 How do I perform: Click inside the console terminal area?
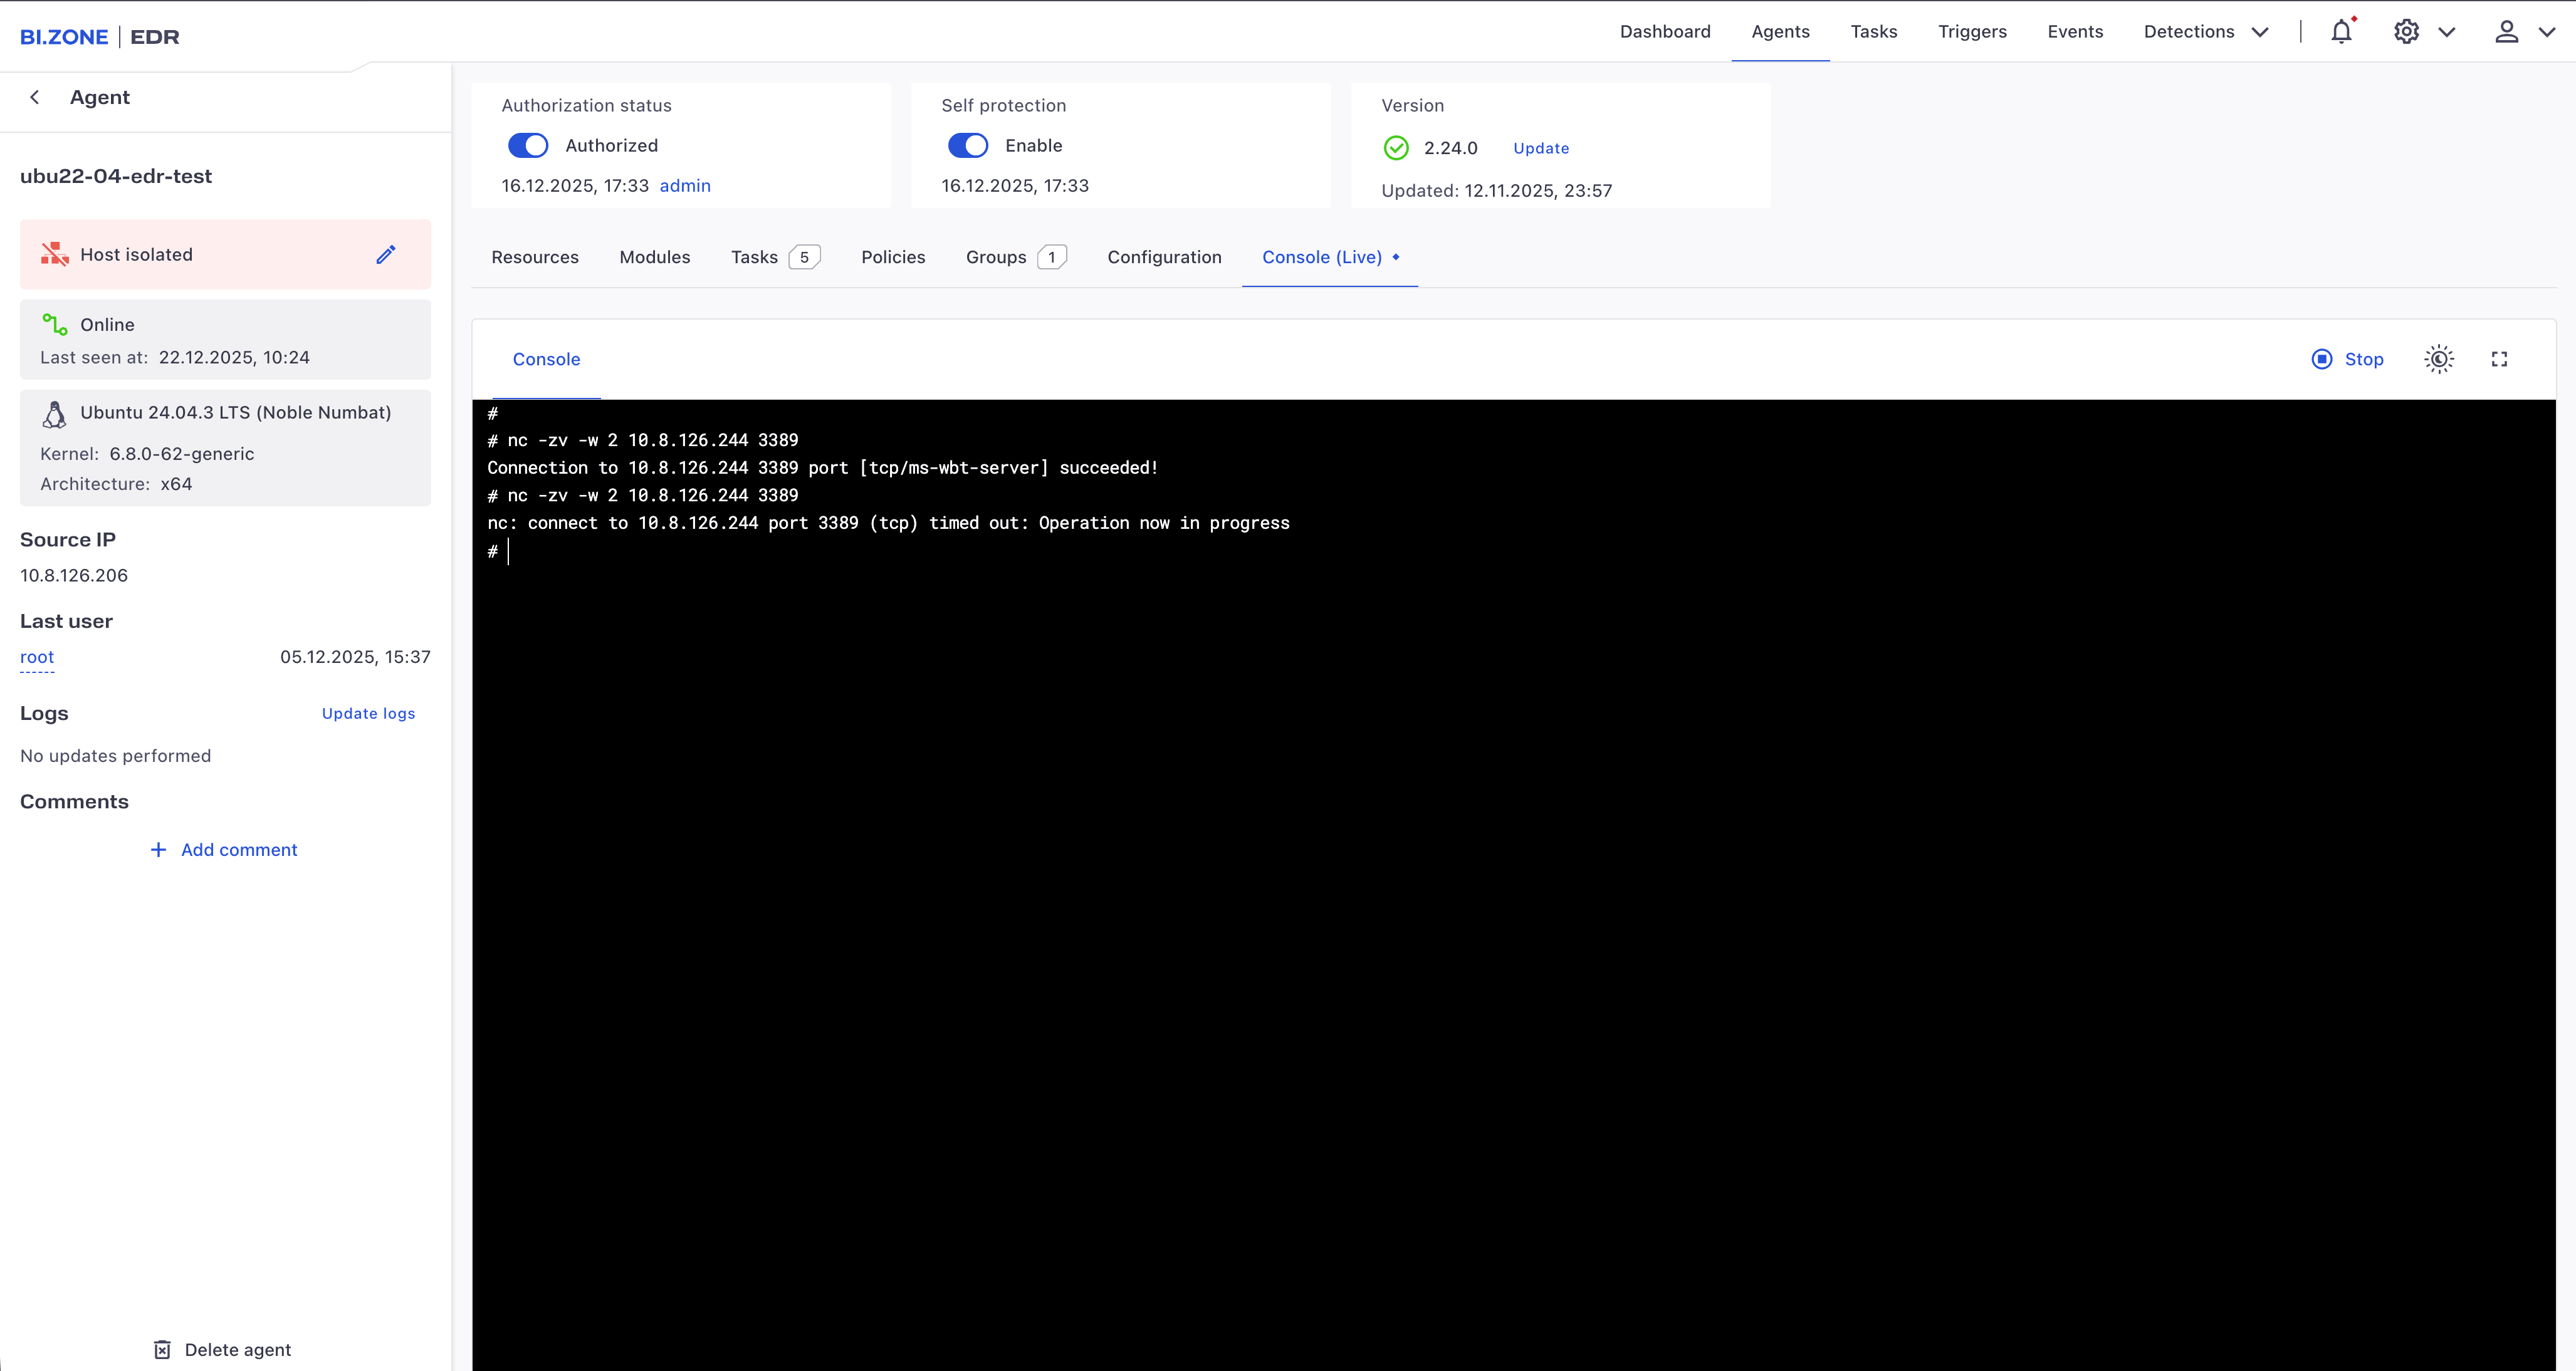(1500, 800)
